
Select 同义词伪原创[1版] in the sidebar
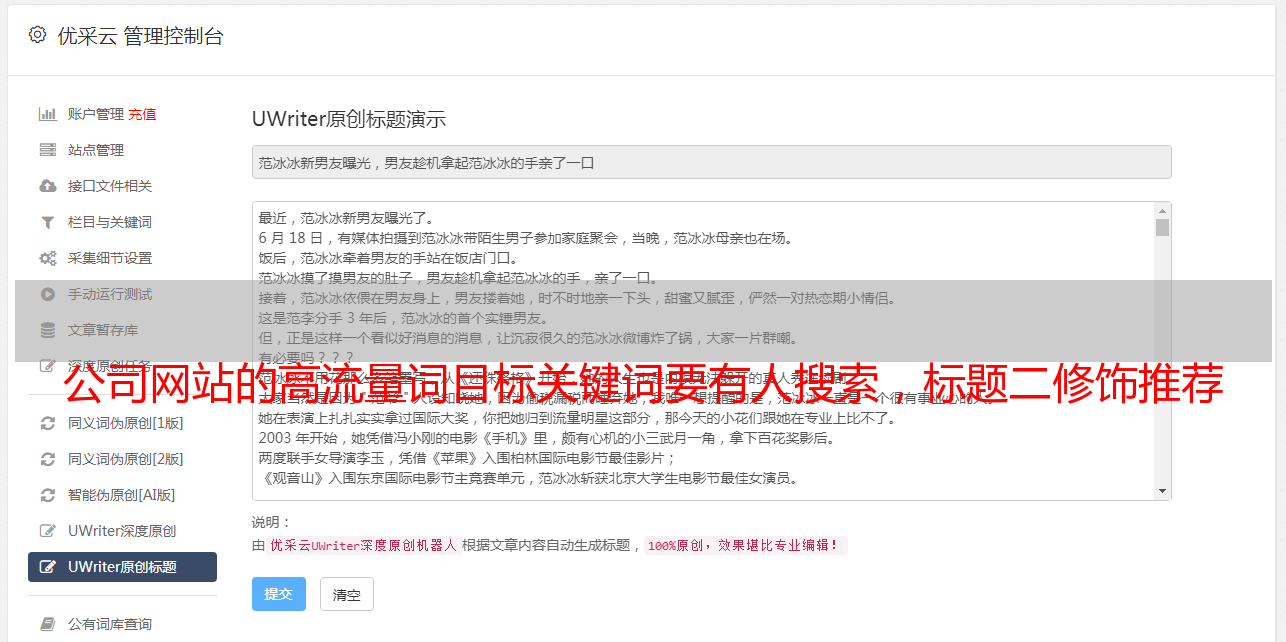coord(125,423)
